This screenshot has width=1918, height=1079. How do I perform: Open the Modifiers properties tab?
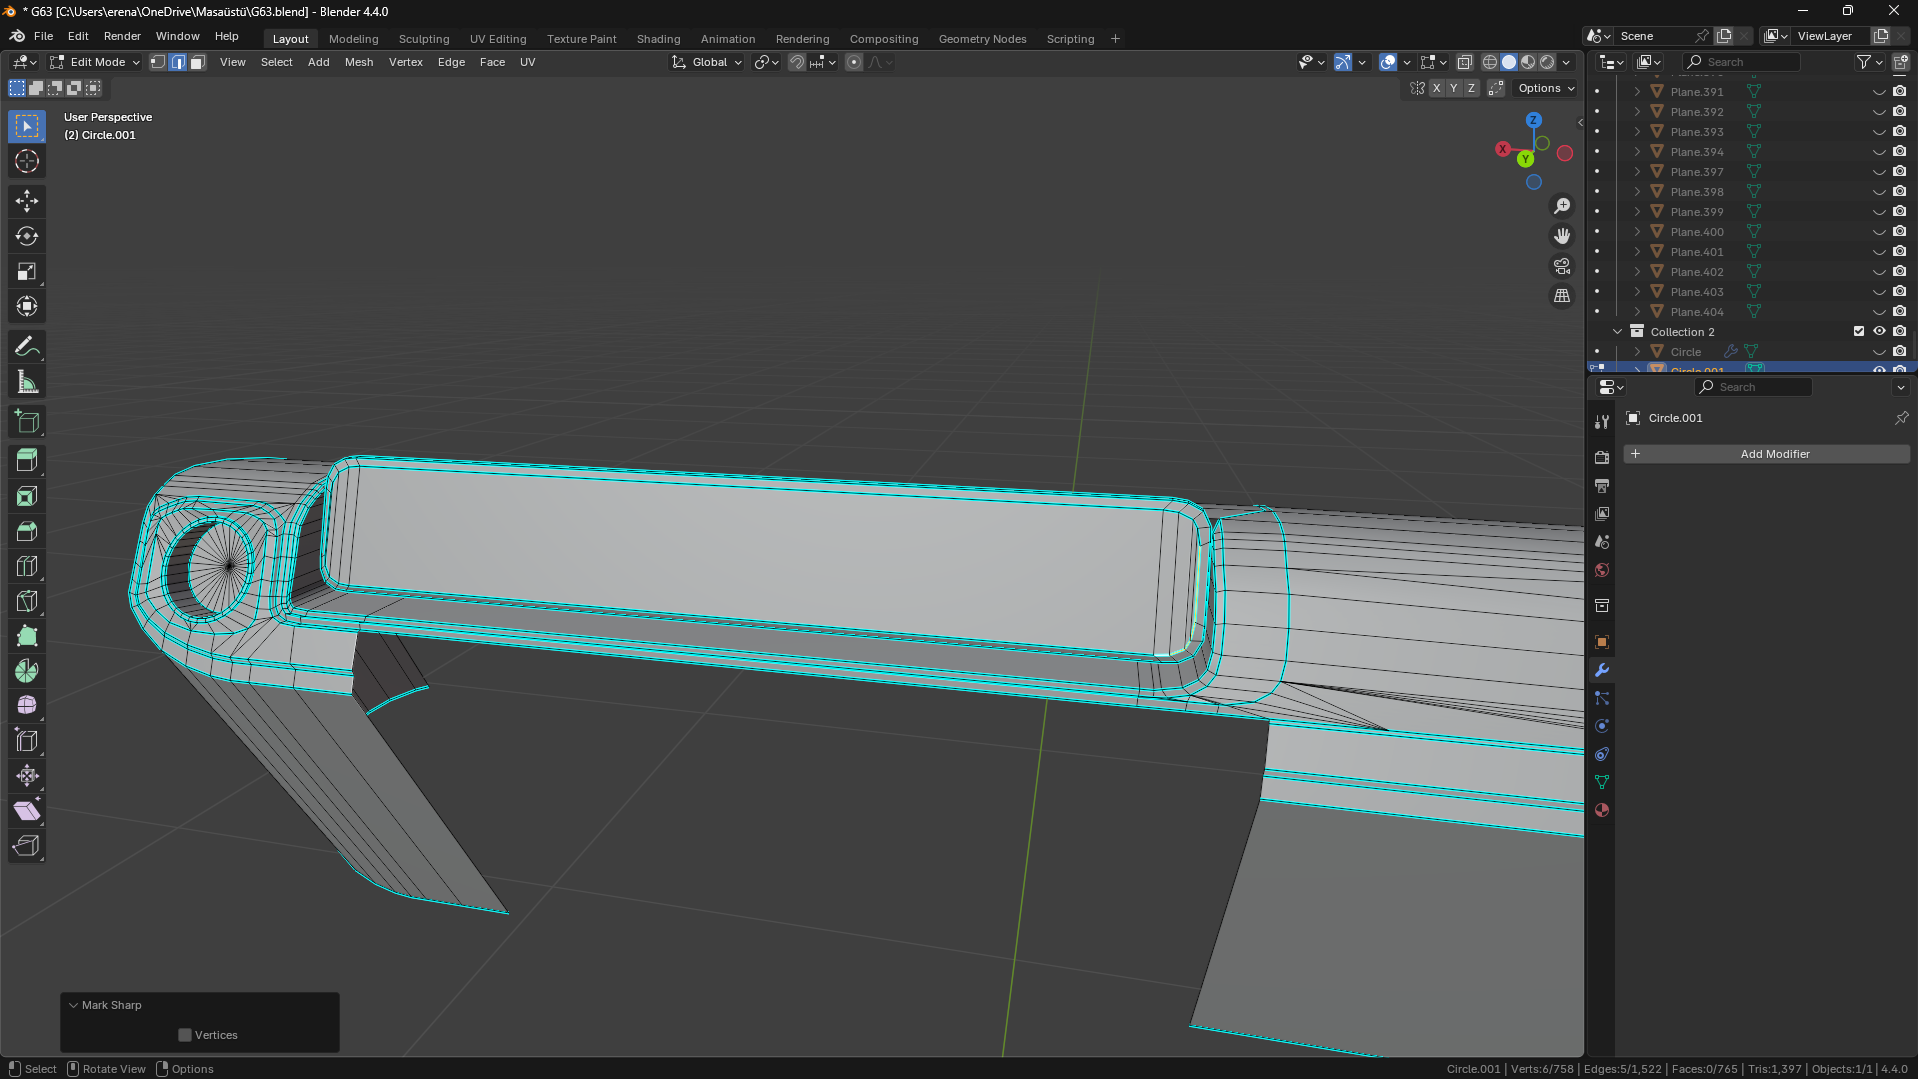[x=1602, y=670]
